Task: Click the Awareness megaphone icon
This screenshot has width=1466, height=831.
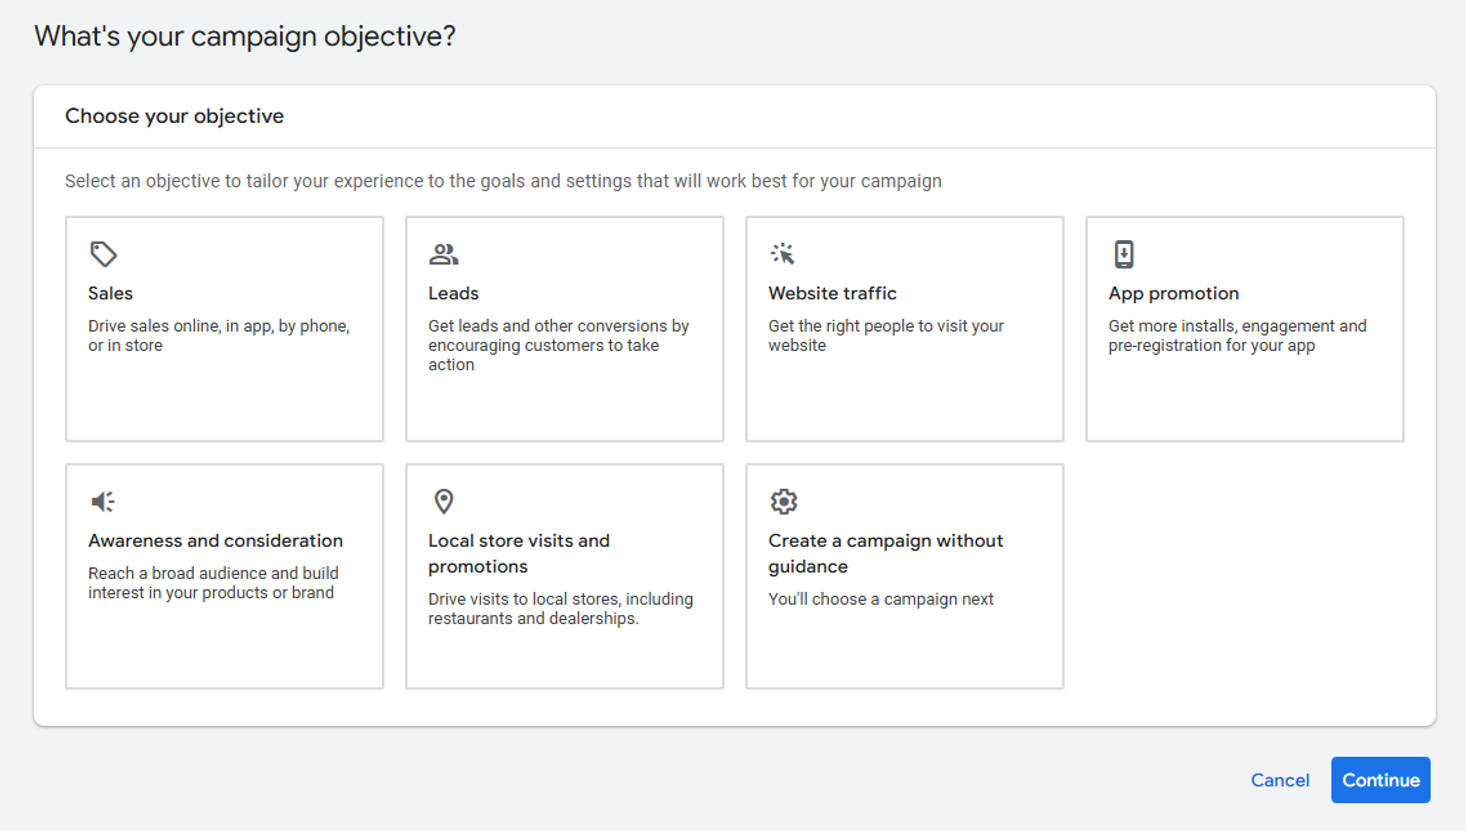Action: (103, 501)
